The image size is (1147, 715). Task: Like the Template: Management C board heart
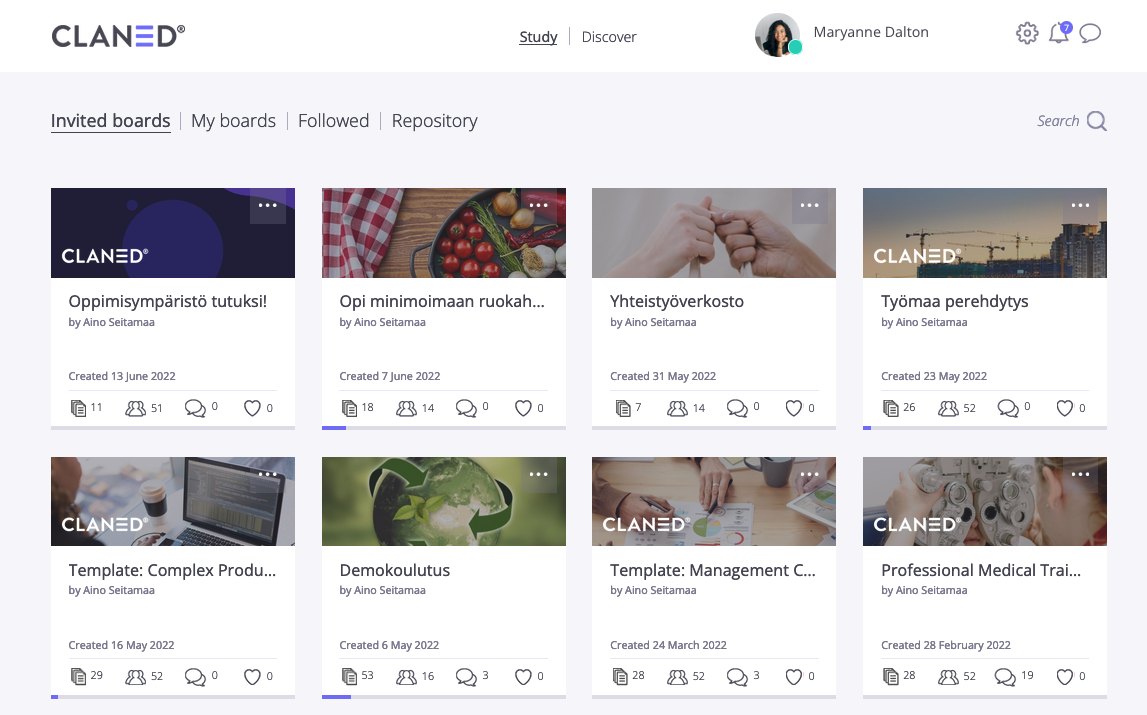(x=794, y=676)
